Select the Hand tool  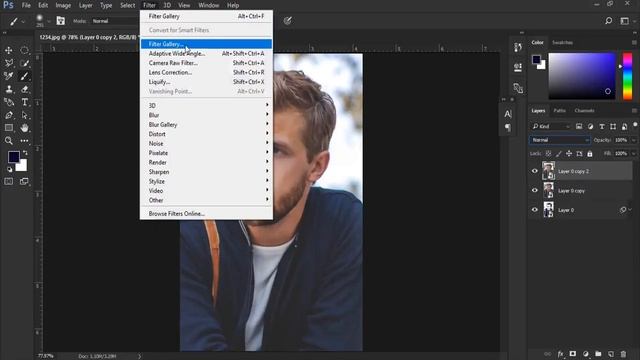24,128
